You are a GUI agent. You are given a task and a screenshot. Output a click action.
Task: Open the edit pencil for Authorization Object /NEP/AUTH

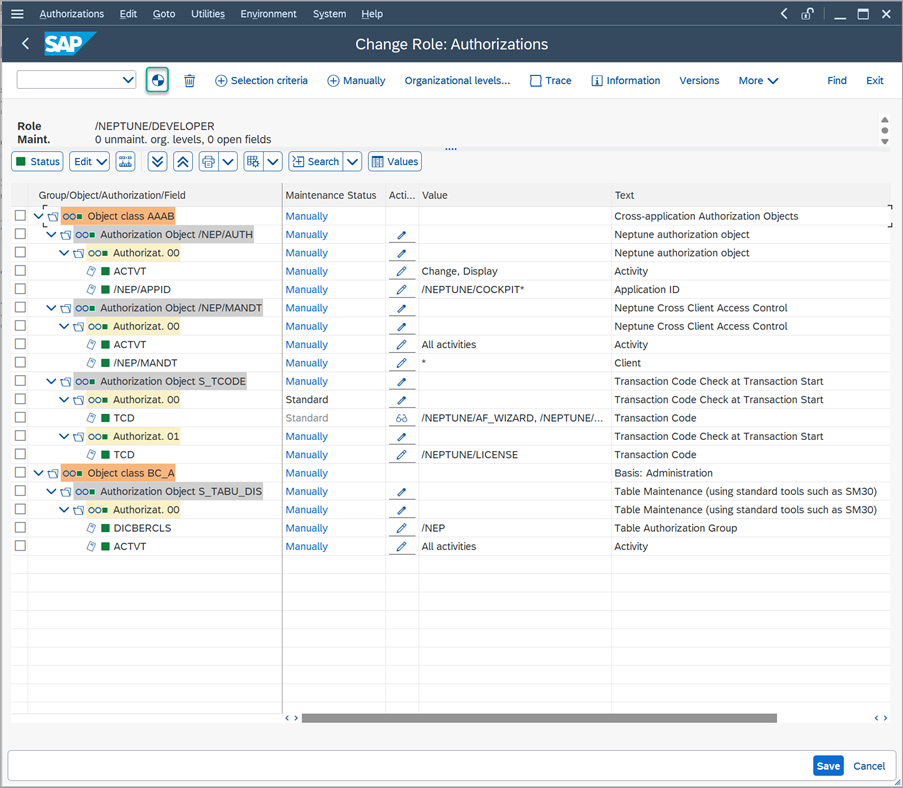[x=402, y=234]
